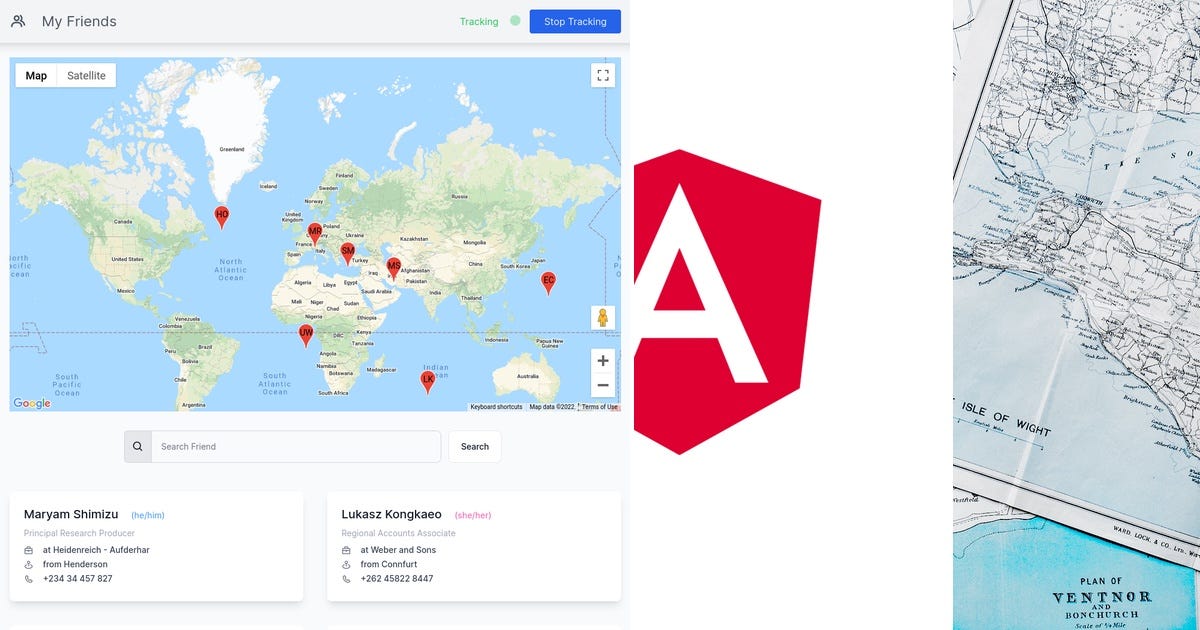1200x630 pixels.
Task: Open the map fullscreen control
Action: (x=603, y=75)
